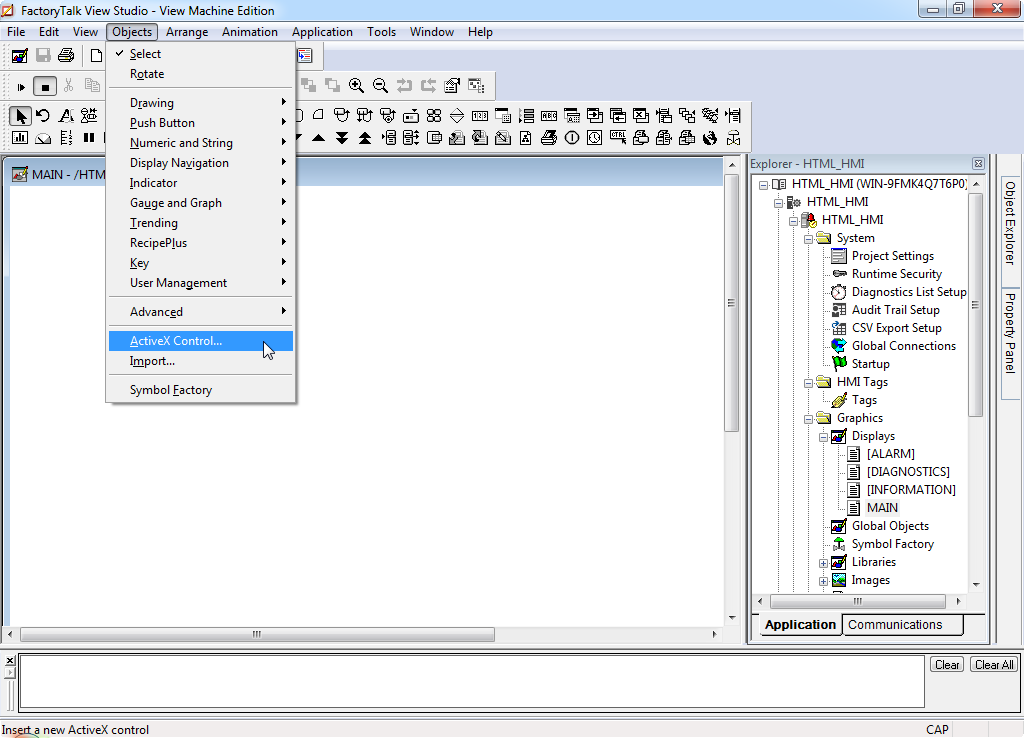Image resolution: width=1024 pixels, height=738 pixels.
Task: Choose the Rotate tool icon
Action: 43,116
